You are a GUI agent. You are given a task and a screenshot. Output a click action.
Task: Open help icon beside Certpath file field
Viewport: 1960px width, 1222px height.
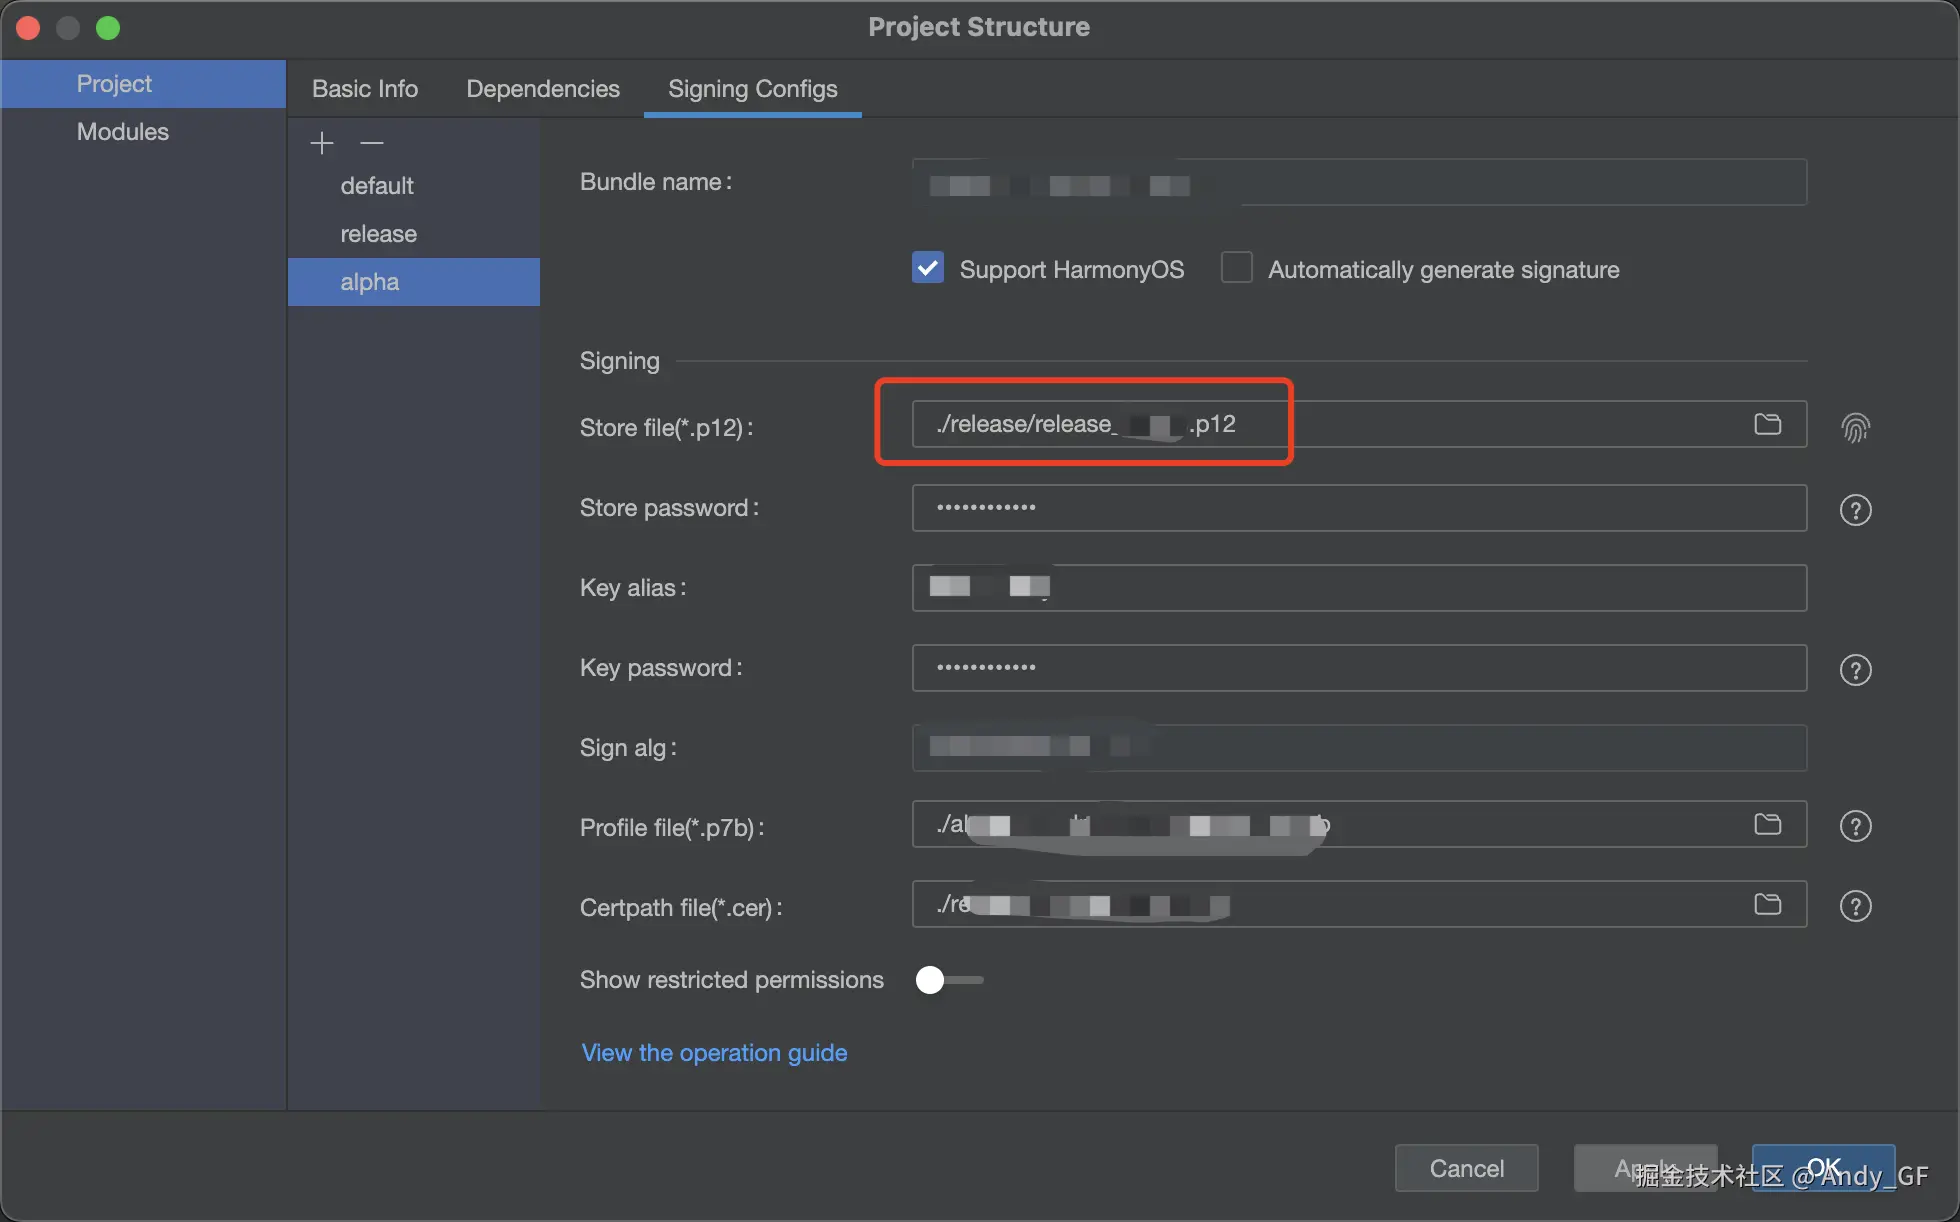coord(1855,906)
